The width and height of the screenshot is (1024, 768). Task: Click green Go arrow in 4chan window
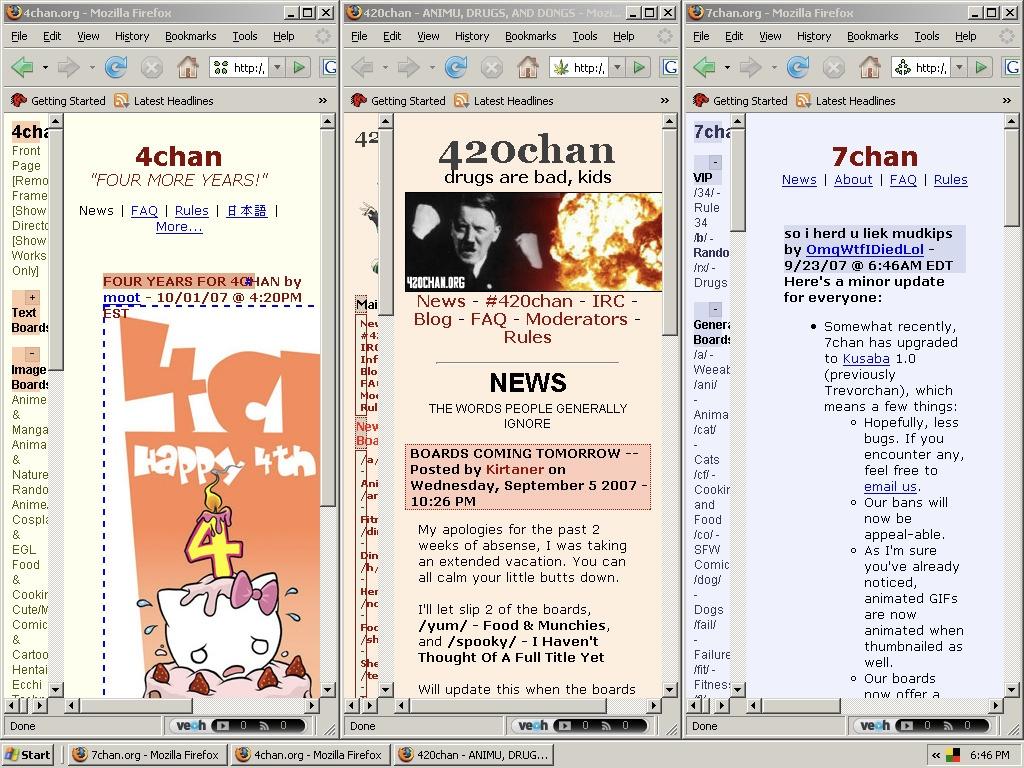pyautogui.click(x=298, y=67)
